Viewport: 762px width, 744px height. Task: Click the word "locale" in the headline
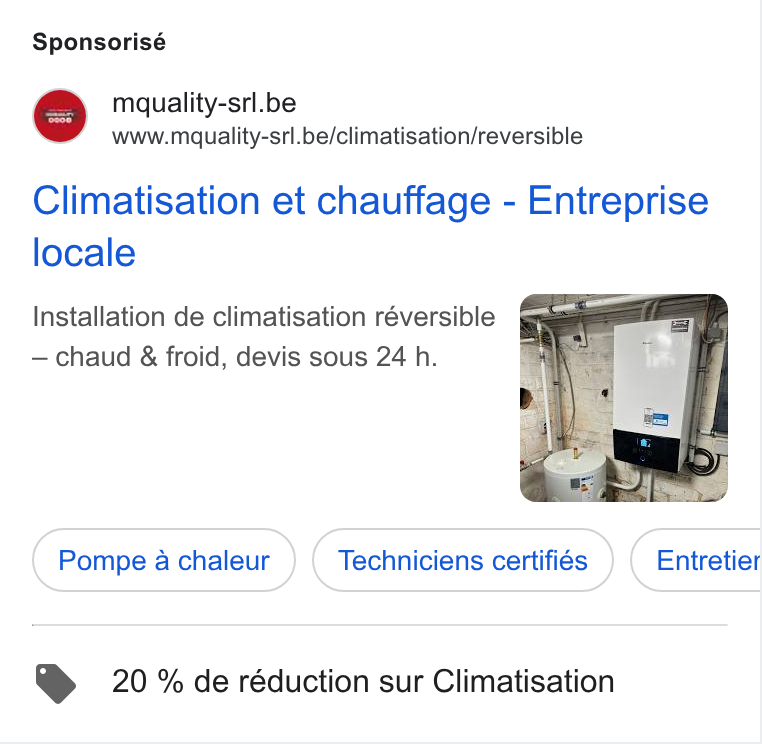[x=84, y=253]
